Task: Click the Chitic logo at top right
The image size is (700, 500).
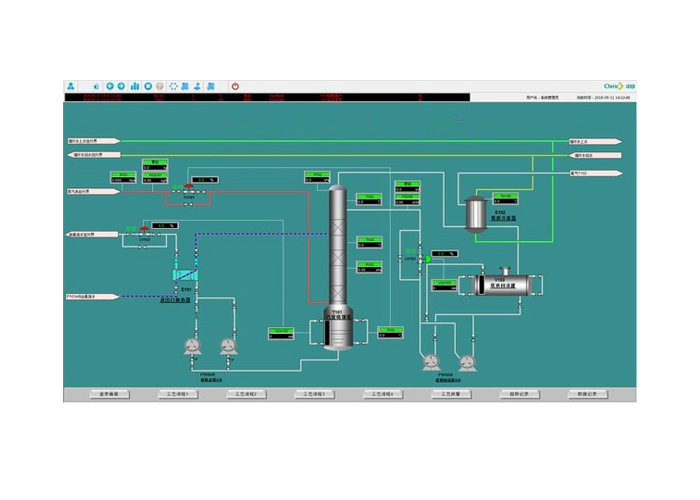Action: click(x=619, y=86)
